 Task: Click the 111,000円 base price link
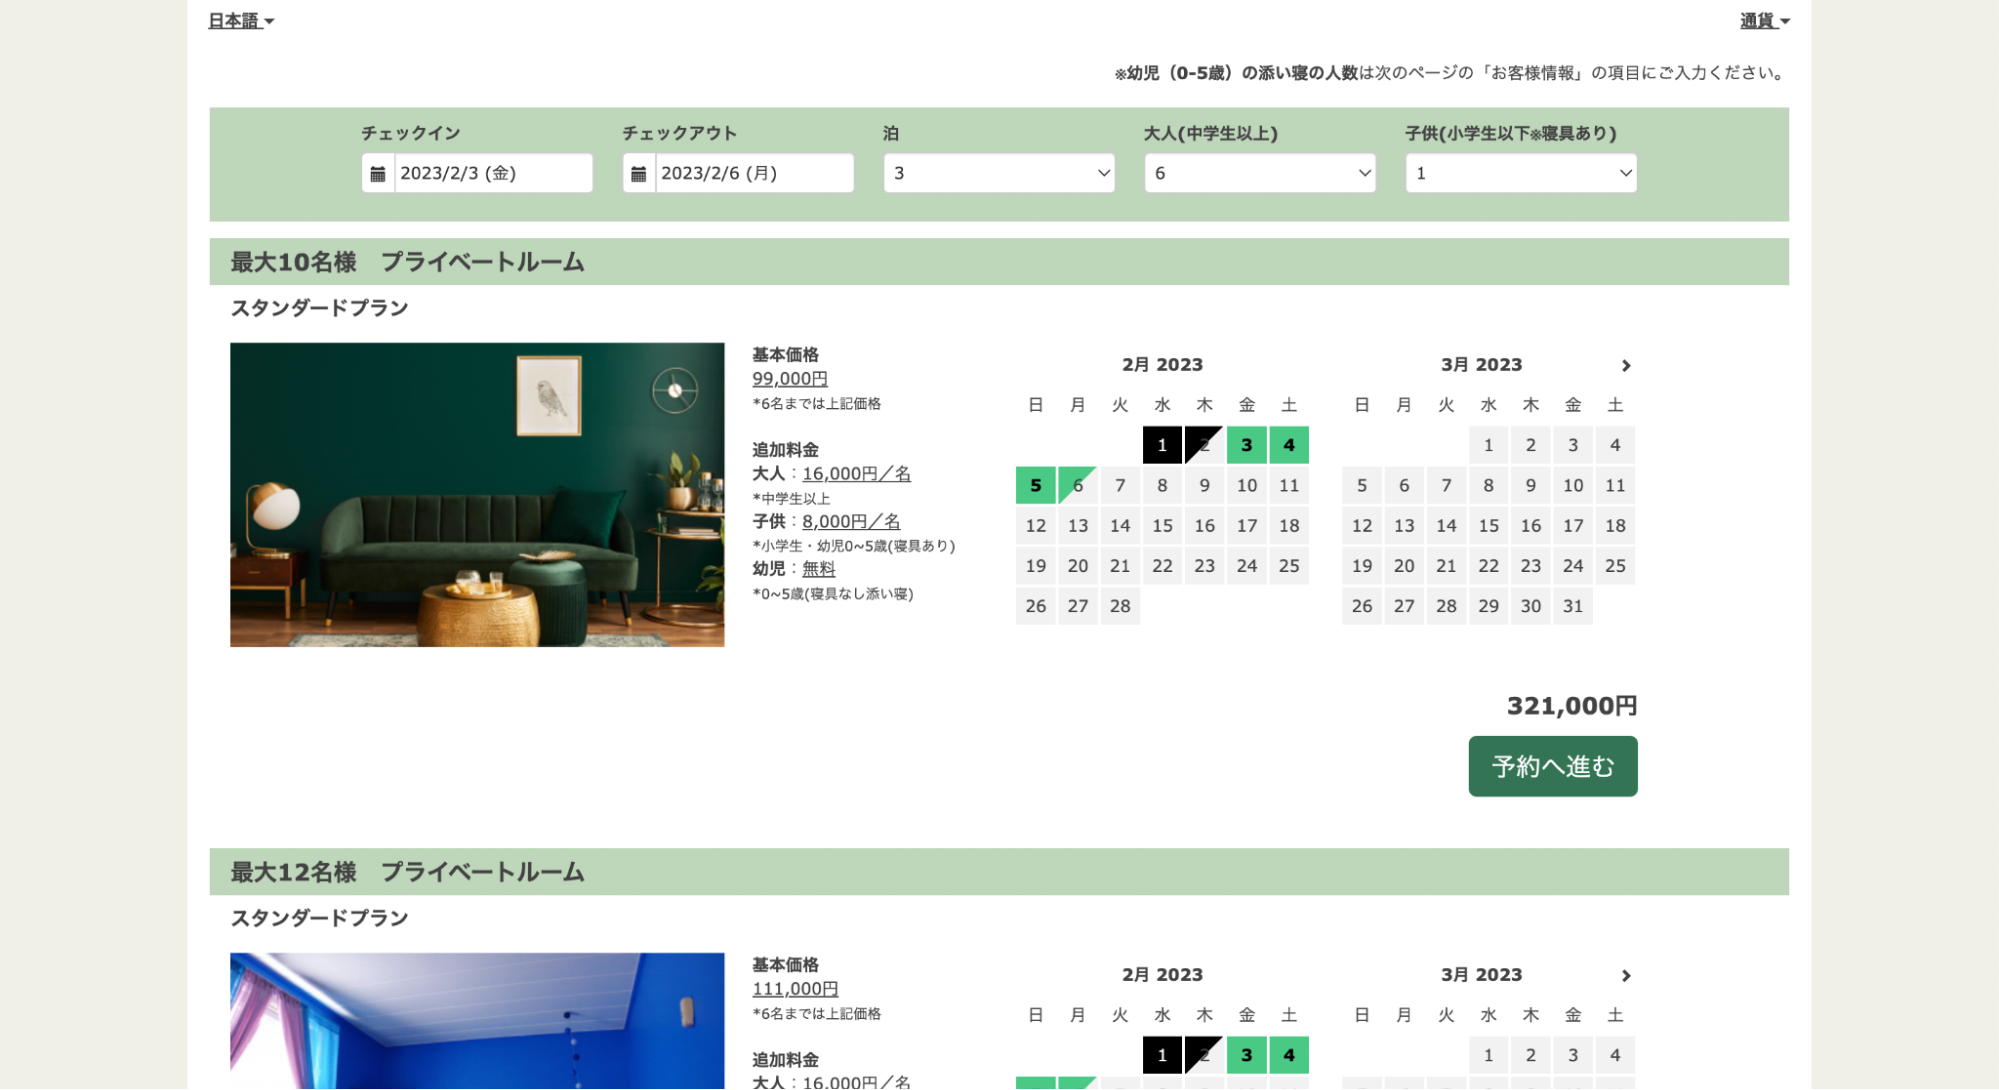794,989
